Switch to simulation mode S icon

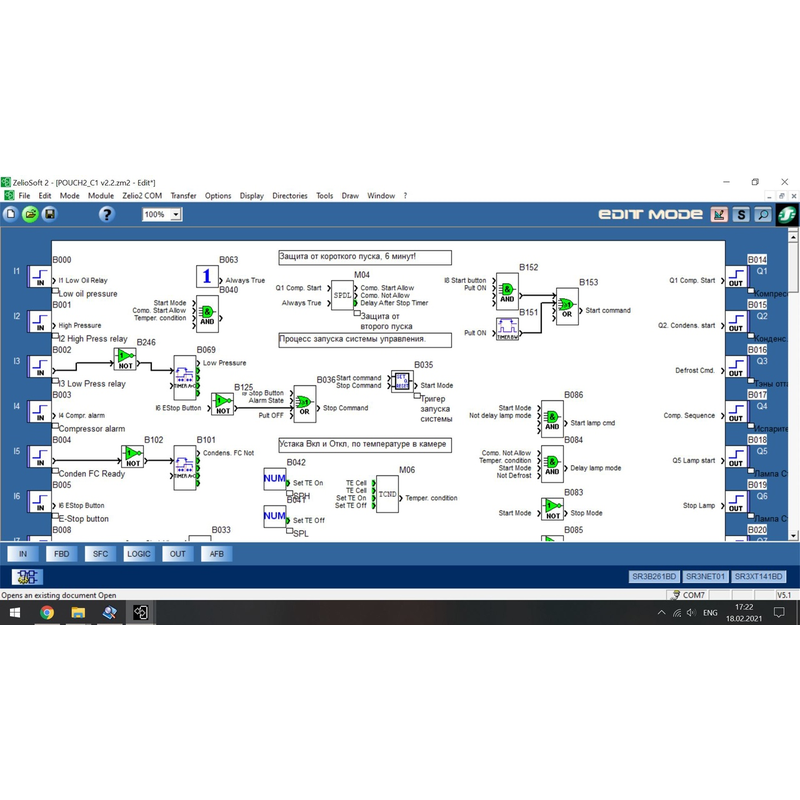tap(741, 214)
